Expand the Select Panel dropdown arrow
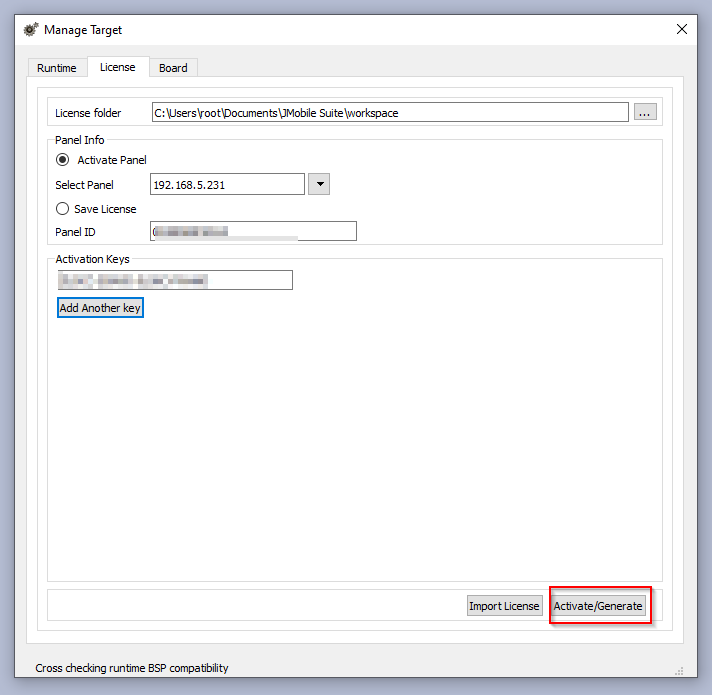This screenshot has height=695, width=712. click(x=318, y=184)
